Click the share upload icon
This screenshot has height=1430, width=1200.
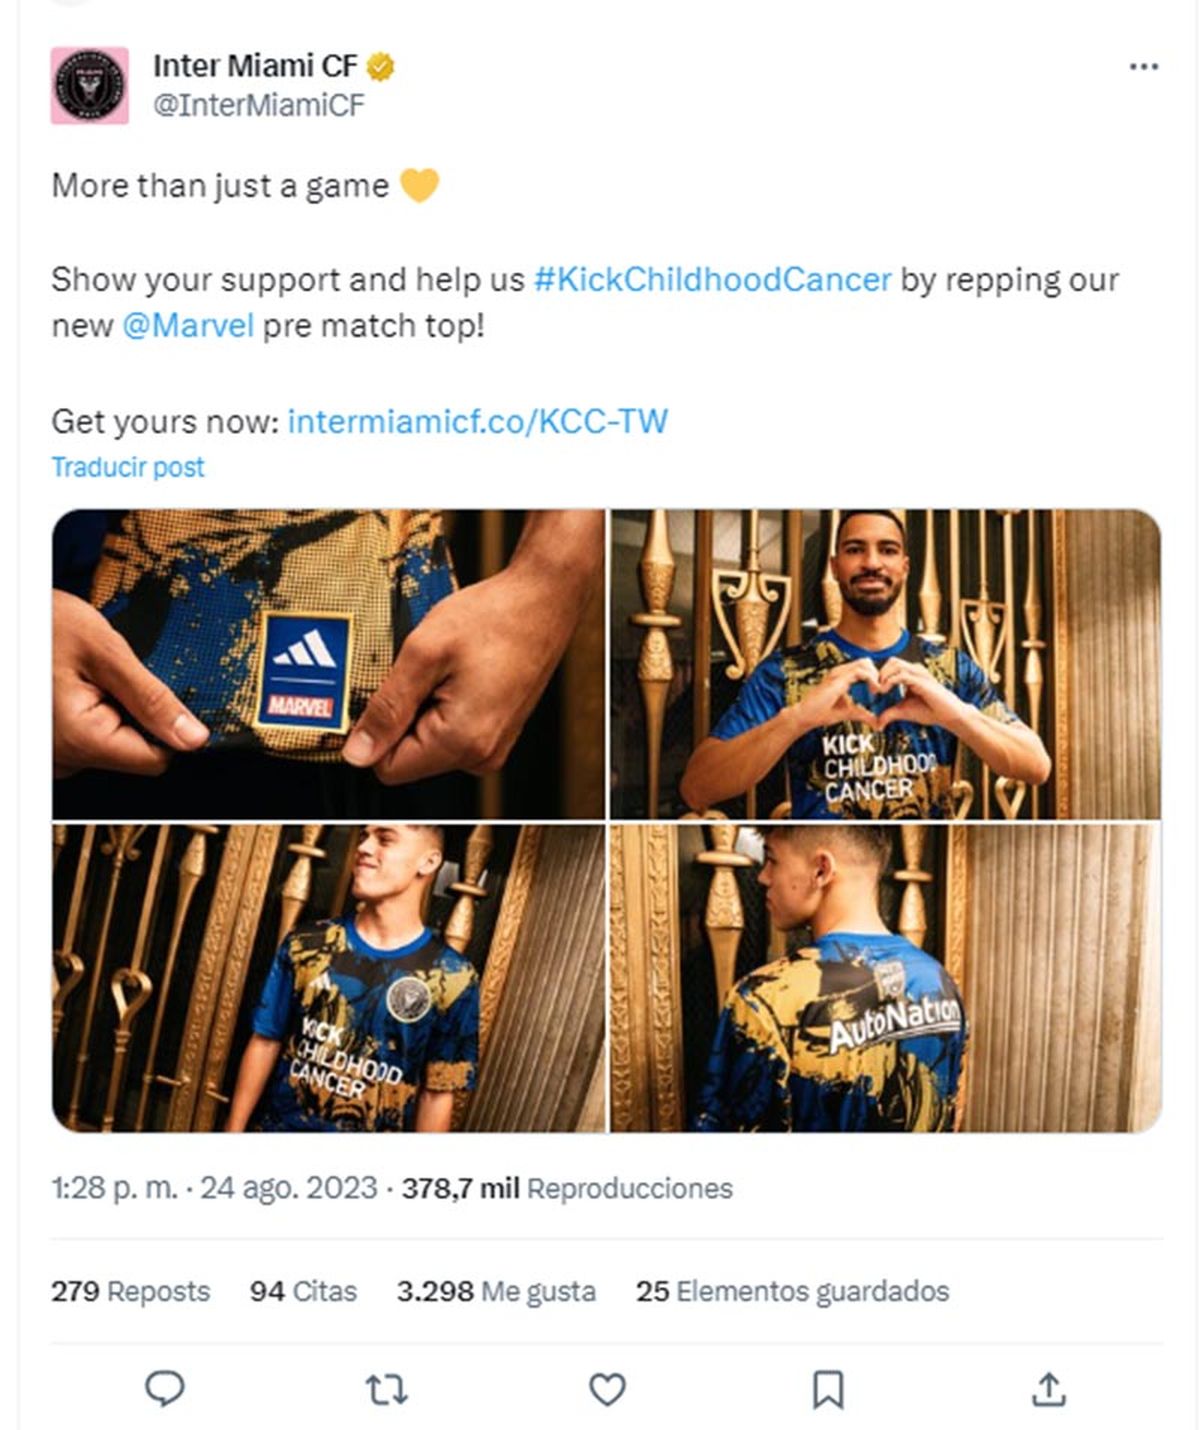tap(1048, 1388)
